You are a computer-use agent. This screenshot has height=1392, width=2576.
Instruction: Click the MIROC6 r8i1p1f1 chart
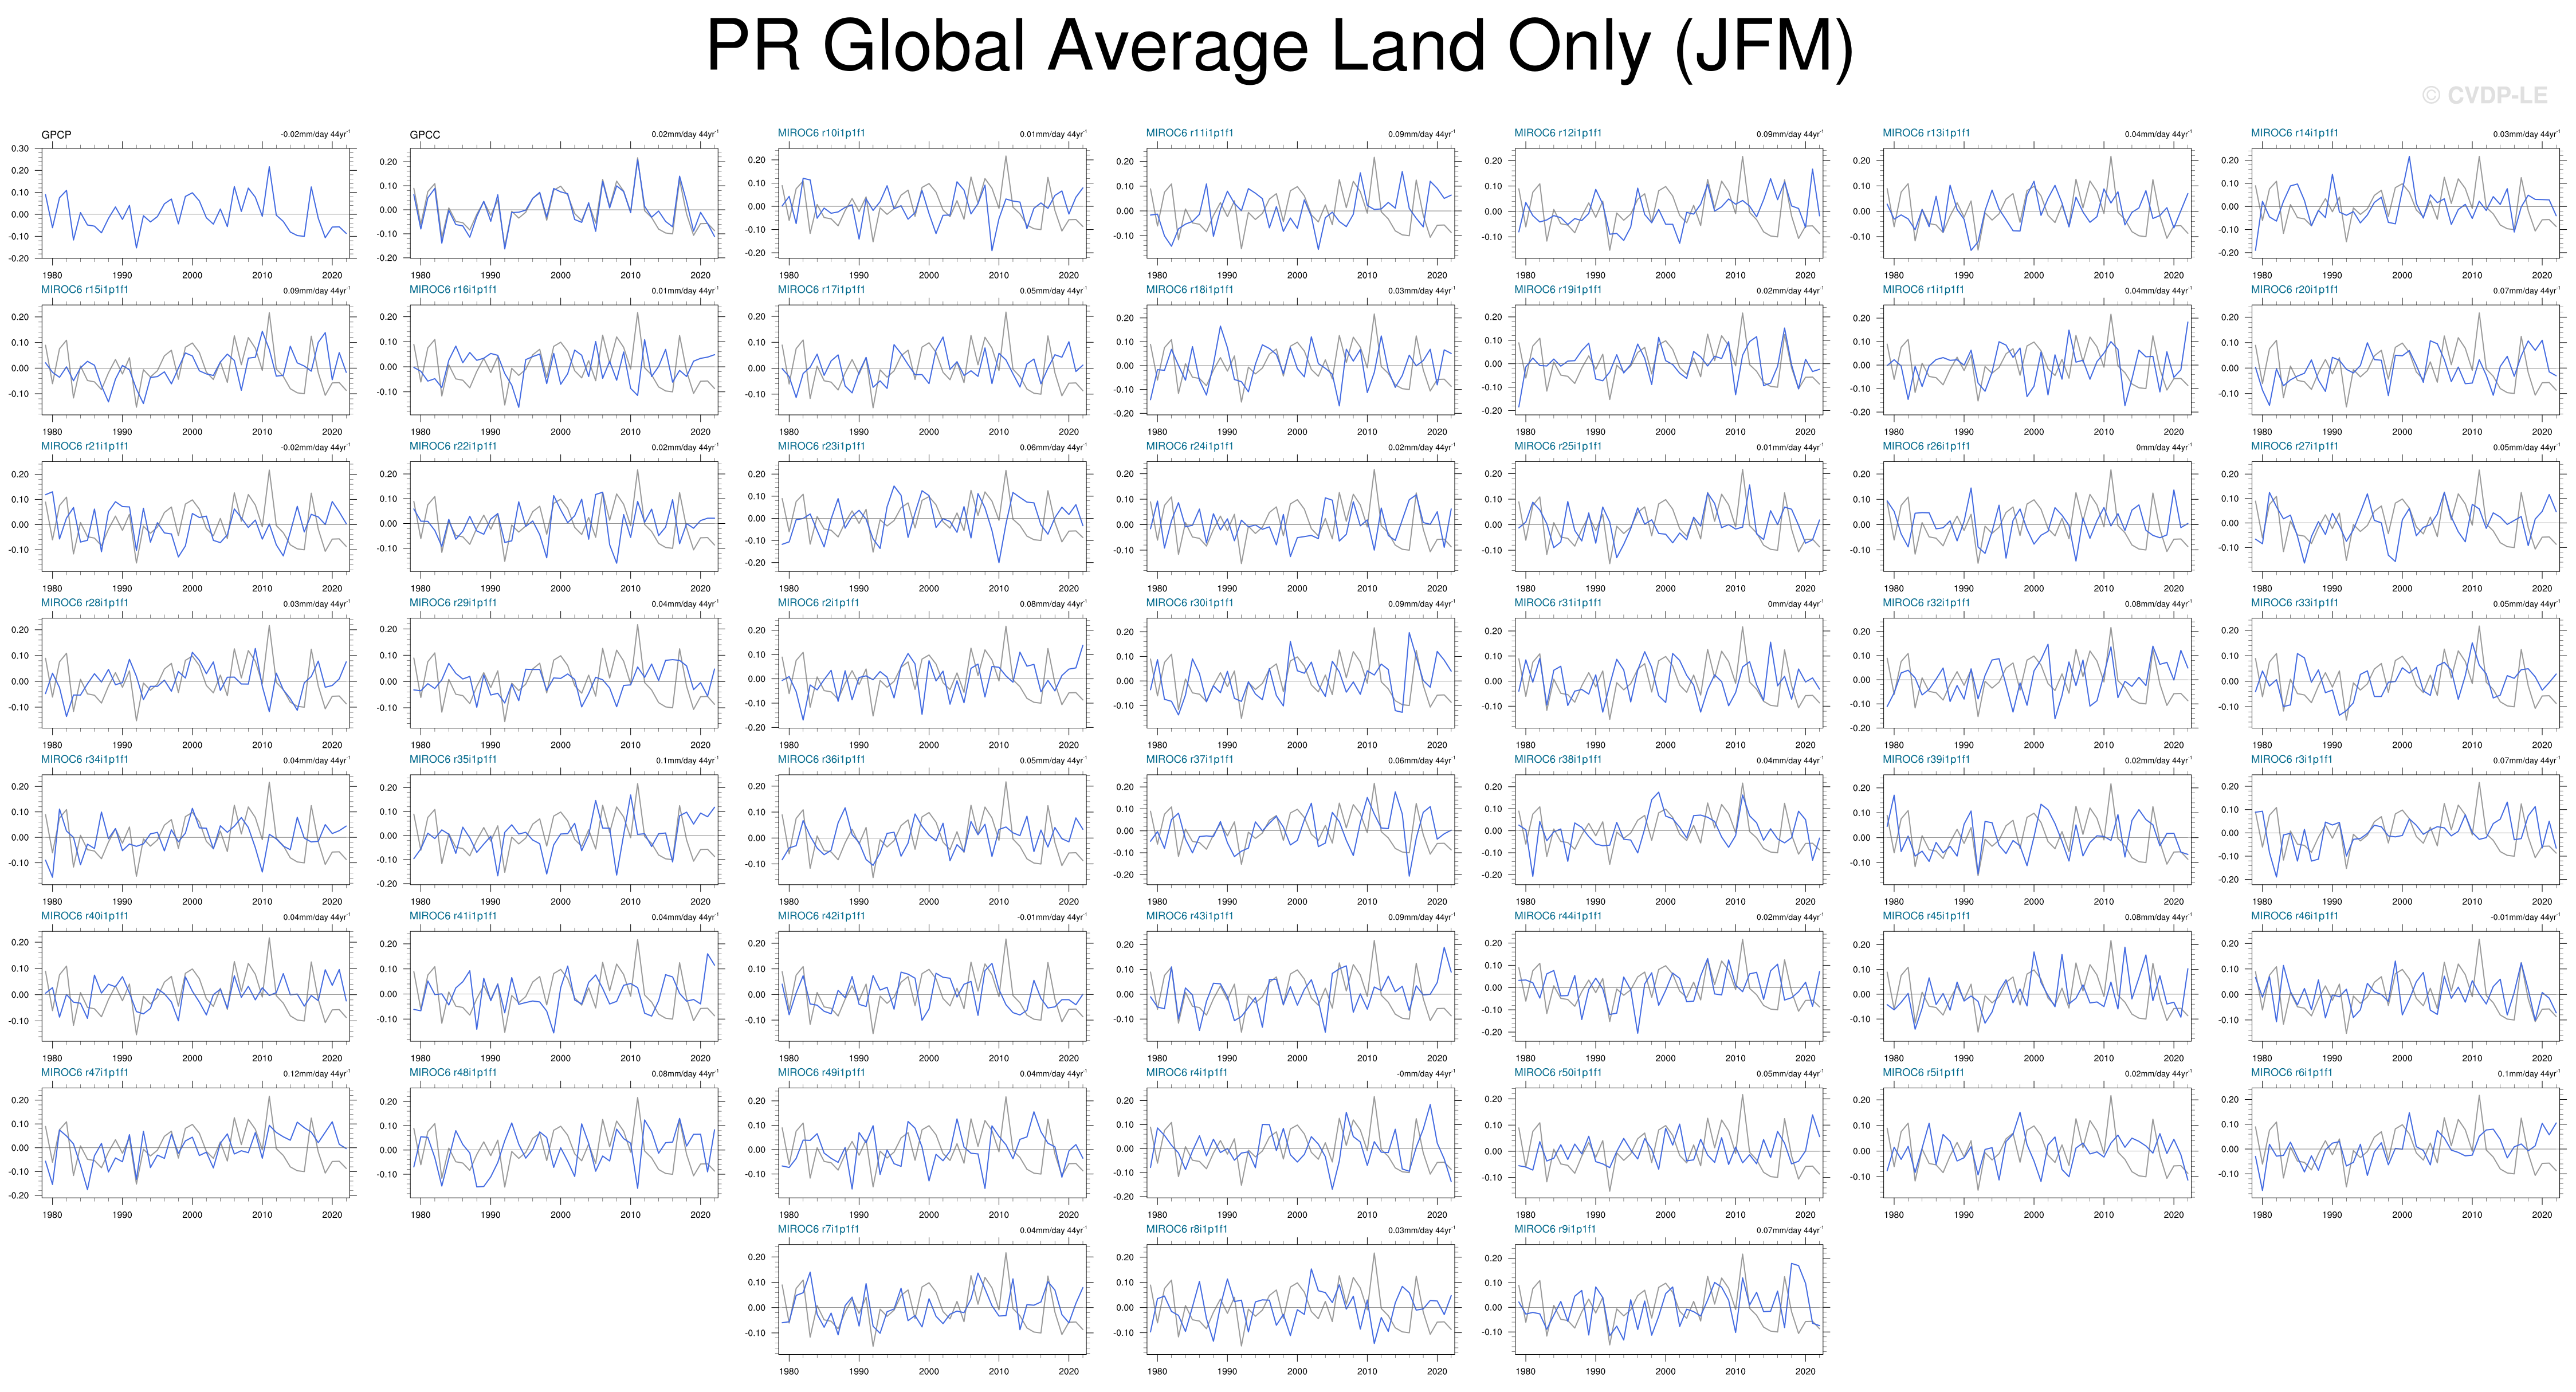[x=1300, y=1299]
